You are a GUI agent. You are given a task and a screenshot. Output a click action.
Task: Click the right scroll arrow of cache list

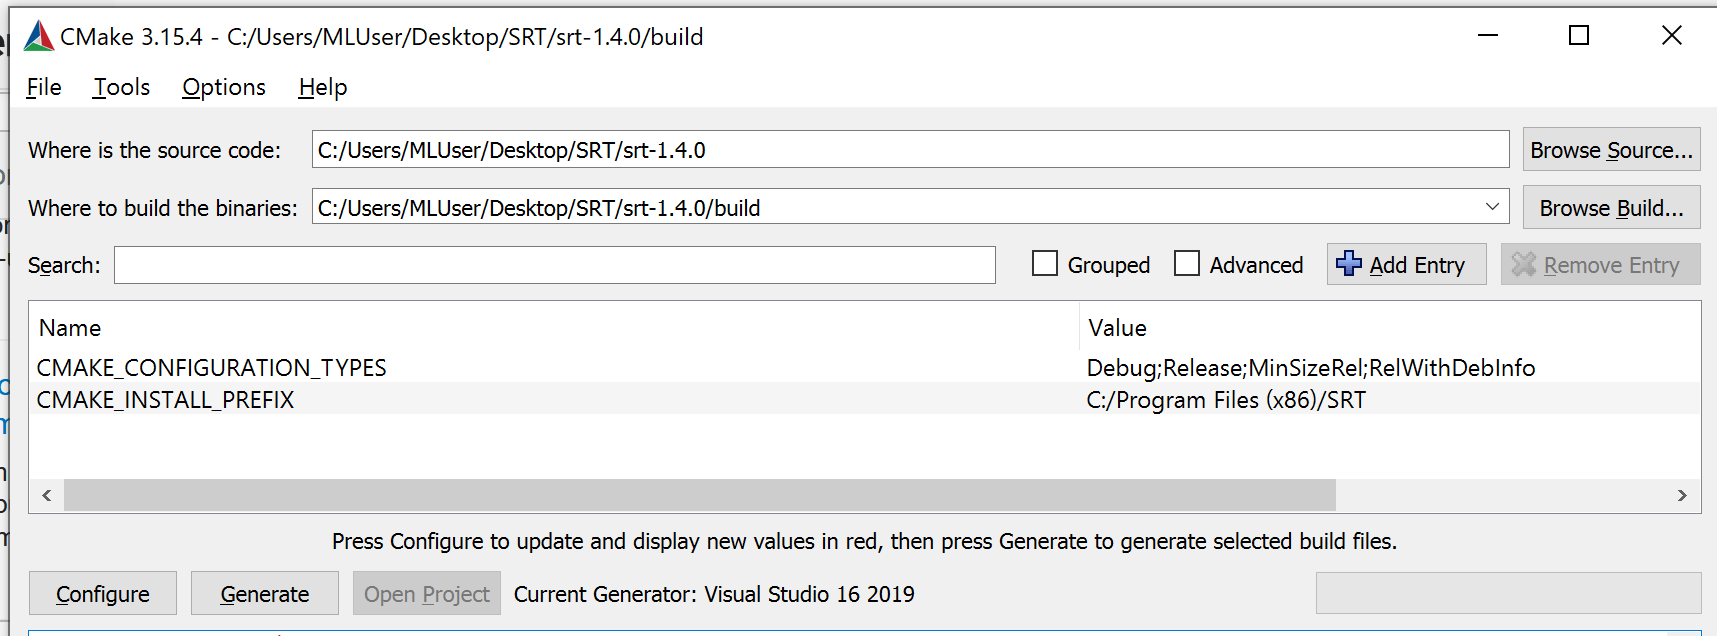pyautogui.click(x=1682, y=495)
